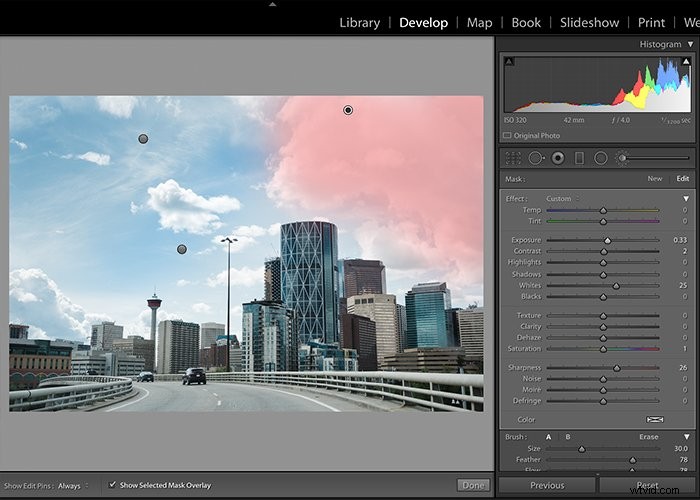Open the Show Edit Pins Always dropdown

click(x=73, y=486)
